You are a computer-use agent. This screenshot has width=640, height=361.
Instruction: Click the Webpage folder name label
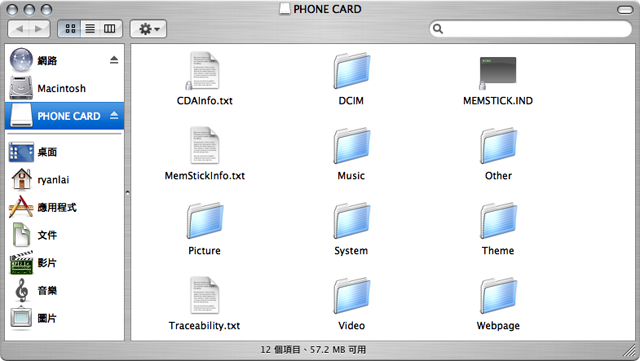point(498,326)
